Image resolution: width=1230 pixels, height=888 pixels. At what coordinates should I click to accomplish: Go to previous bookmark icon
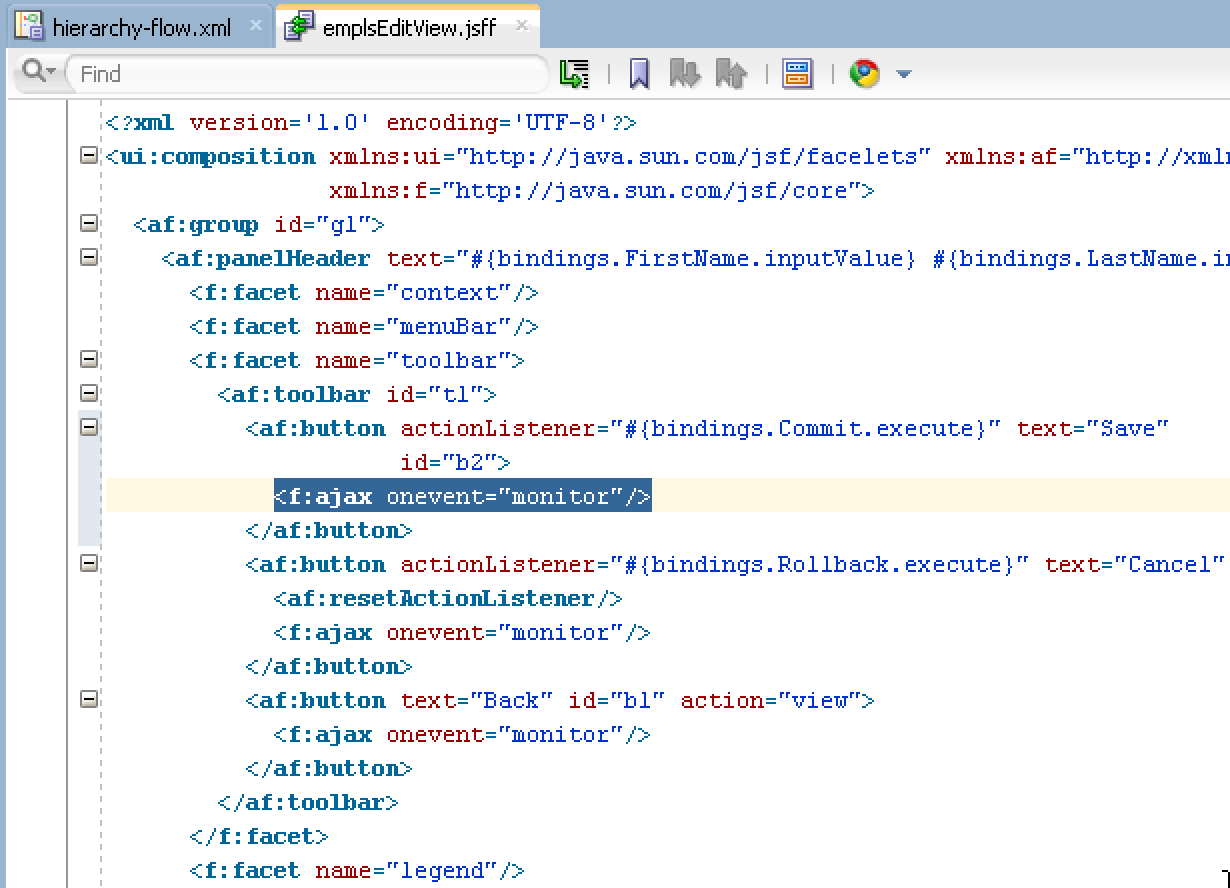[732, 73]
